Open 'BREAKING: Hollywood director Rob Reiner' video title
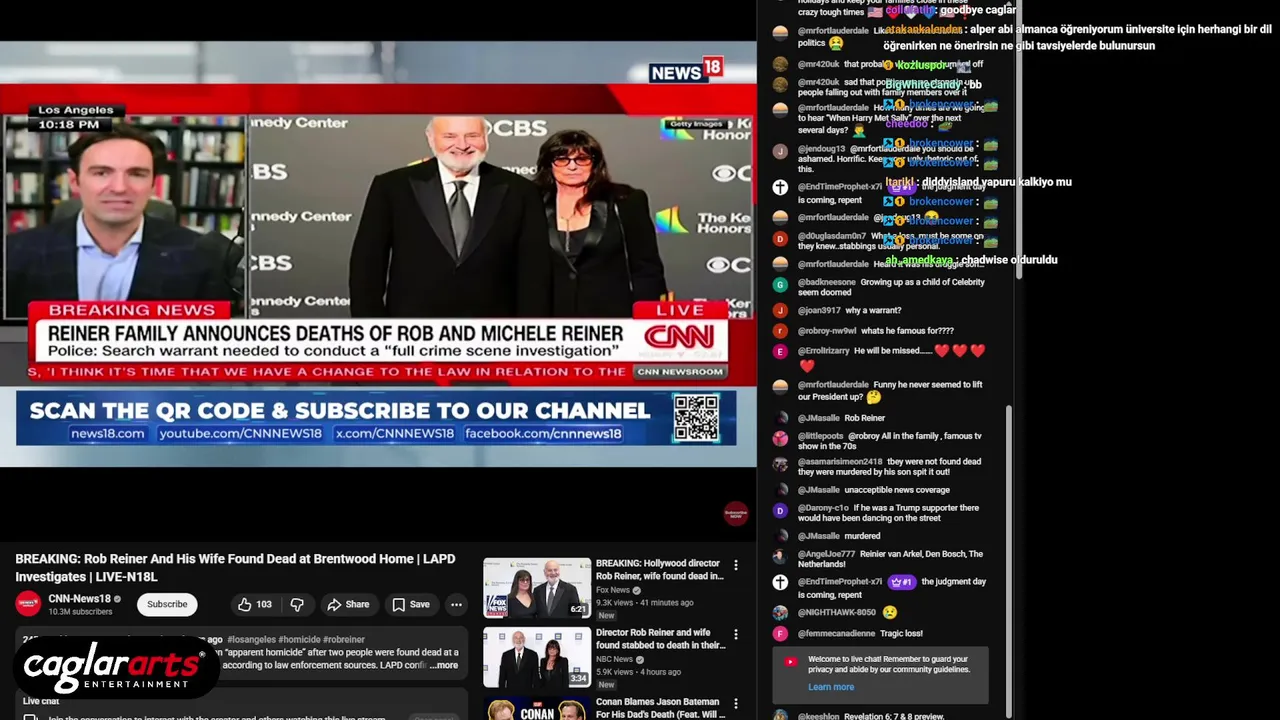 (x=660, y=569)
